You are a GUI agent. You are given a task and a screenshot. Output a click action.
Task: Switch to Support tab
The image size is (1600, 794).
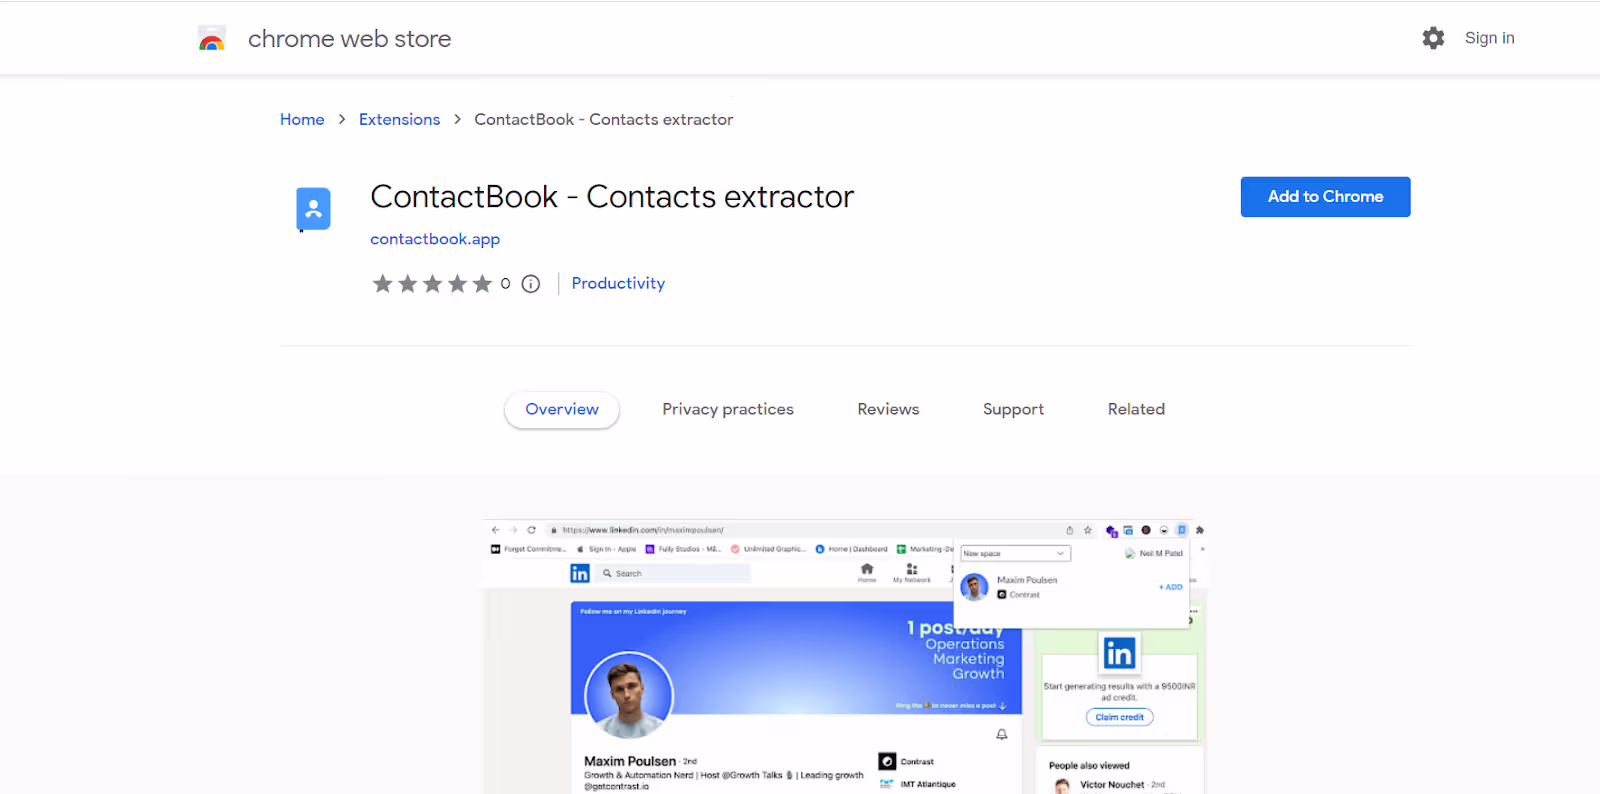point(1013,409)
